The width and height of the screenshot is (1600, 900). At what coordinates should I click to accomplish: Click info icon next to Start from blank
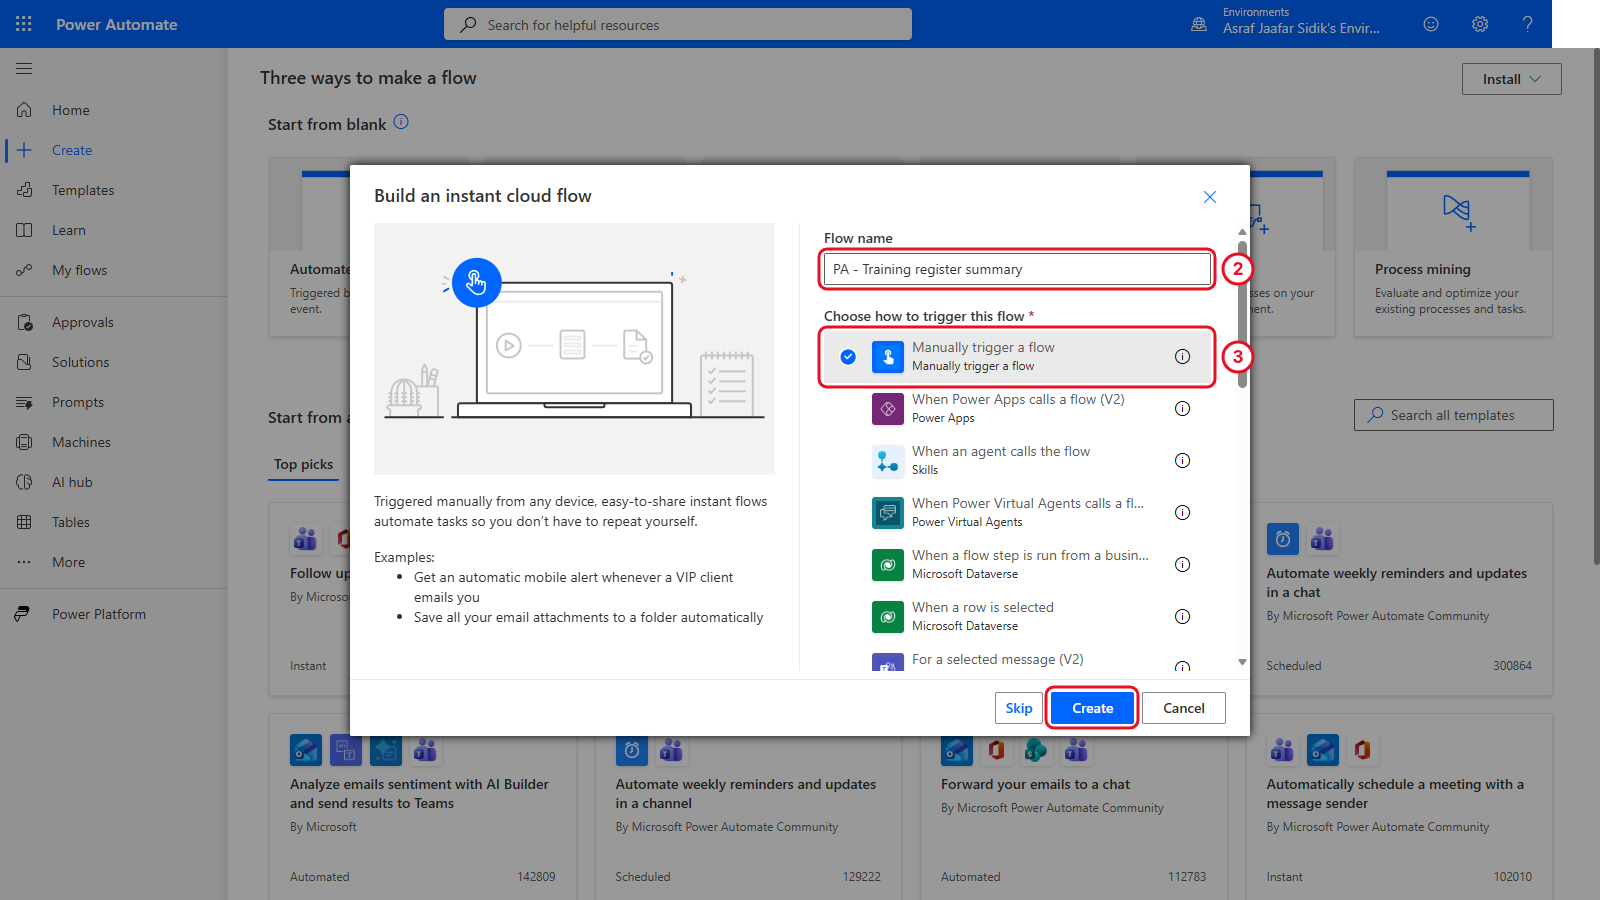[x=401, y=122]
